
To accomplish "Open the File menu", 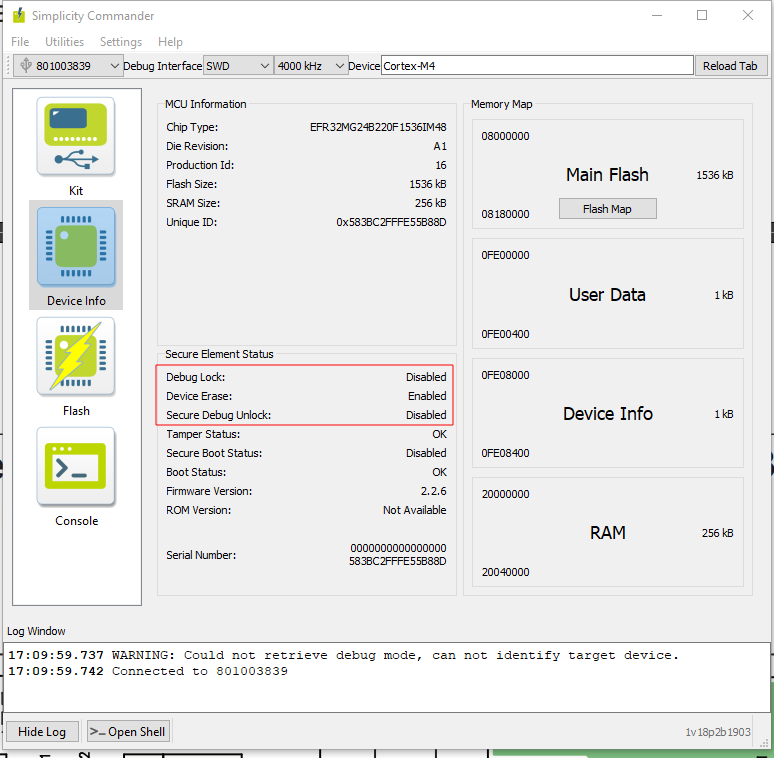I will (20, 42).
